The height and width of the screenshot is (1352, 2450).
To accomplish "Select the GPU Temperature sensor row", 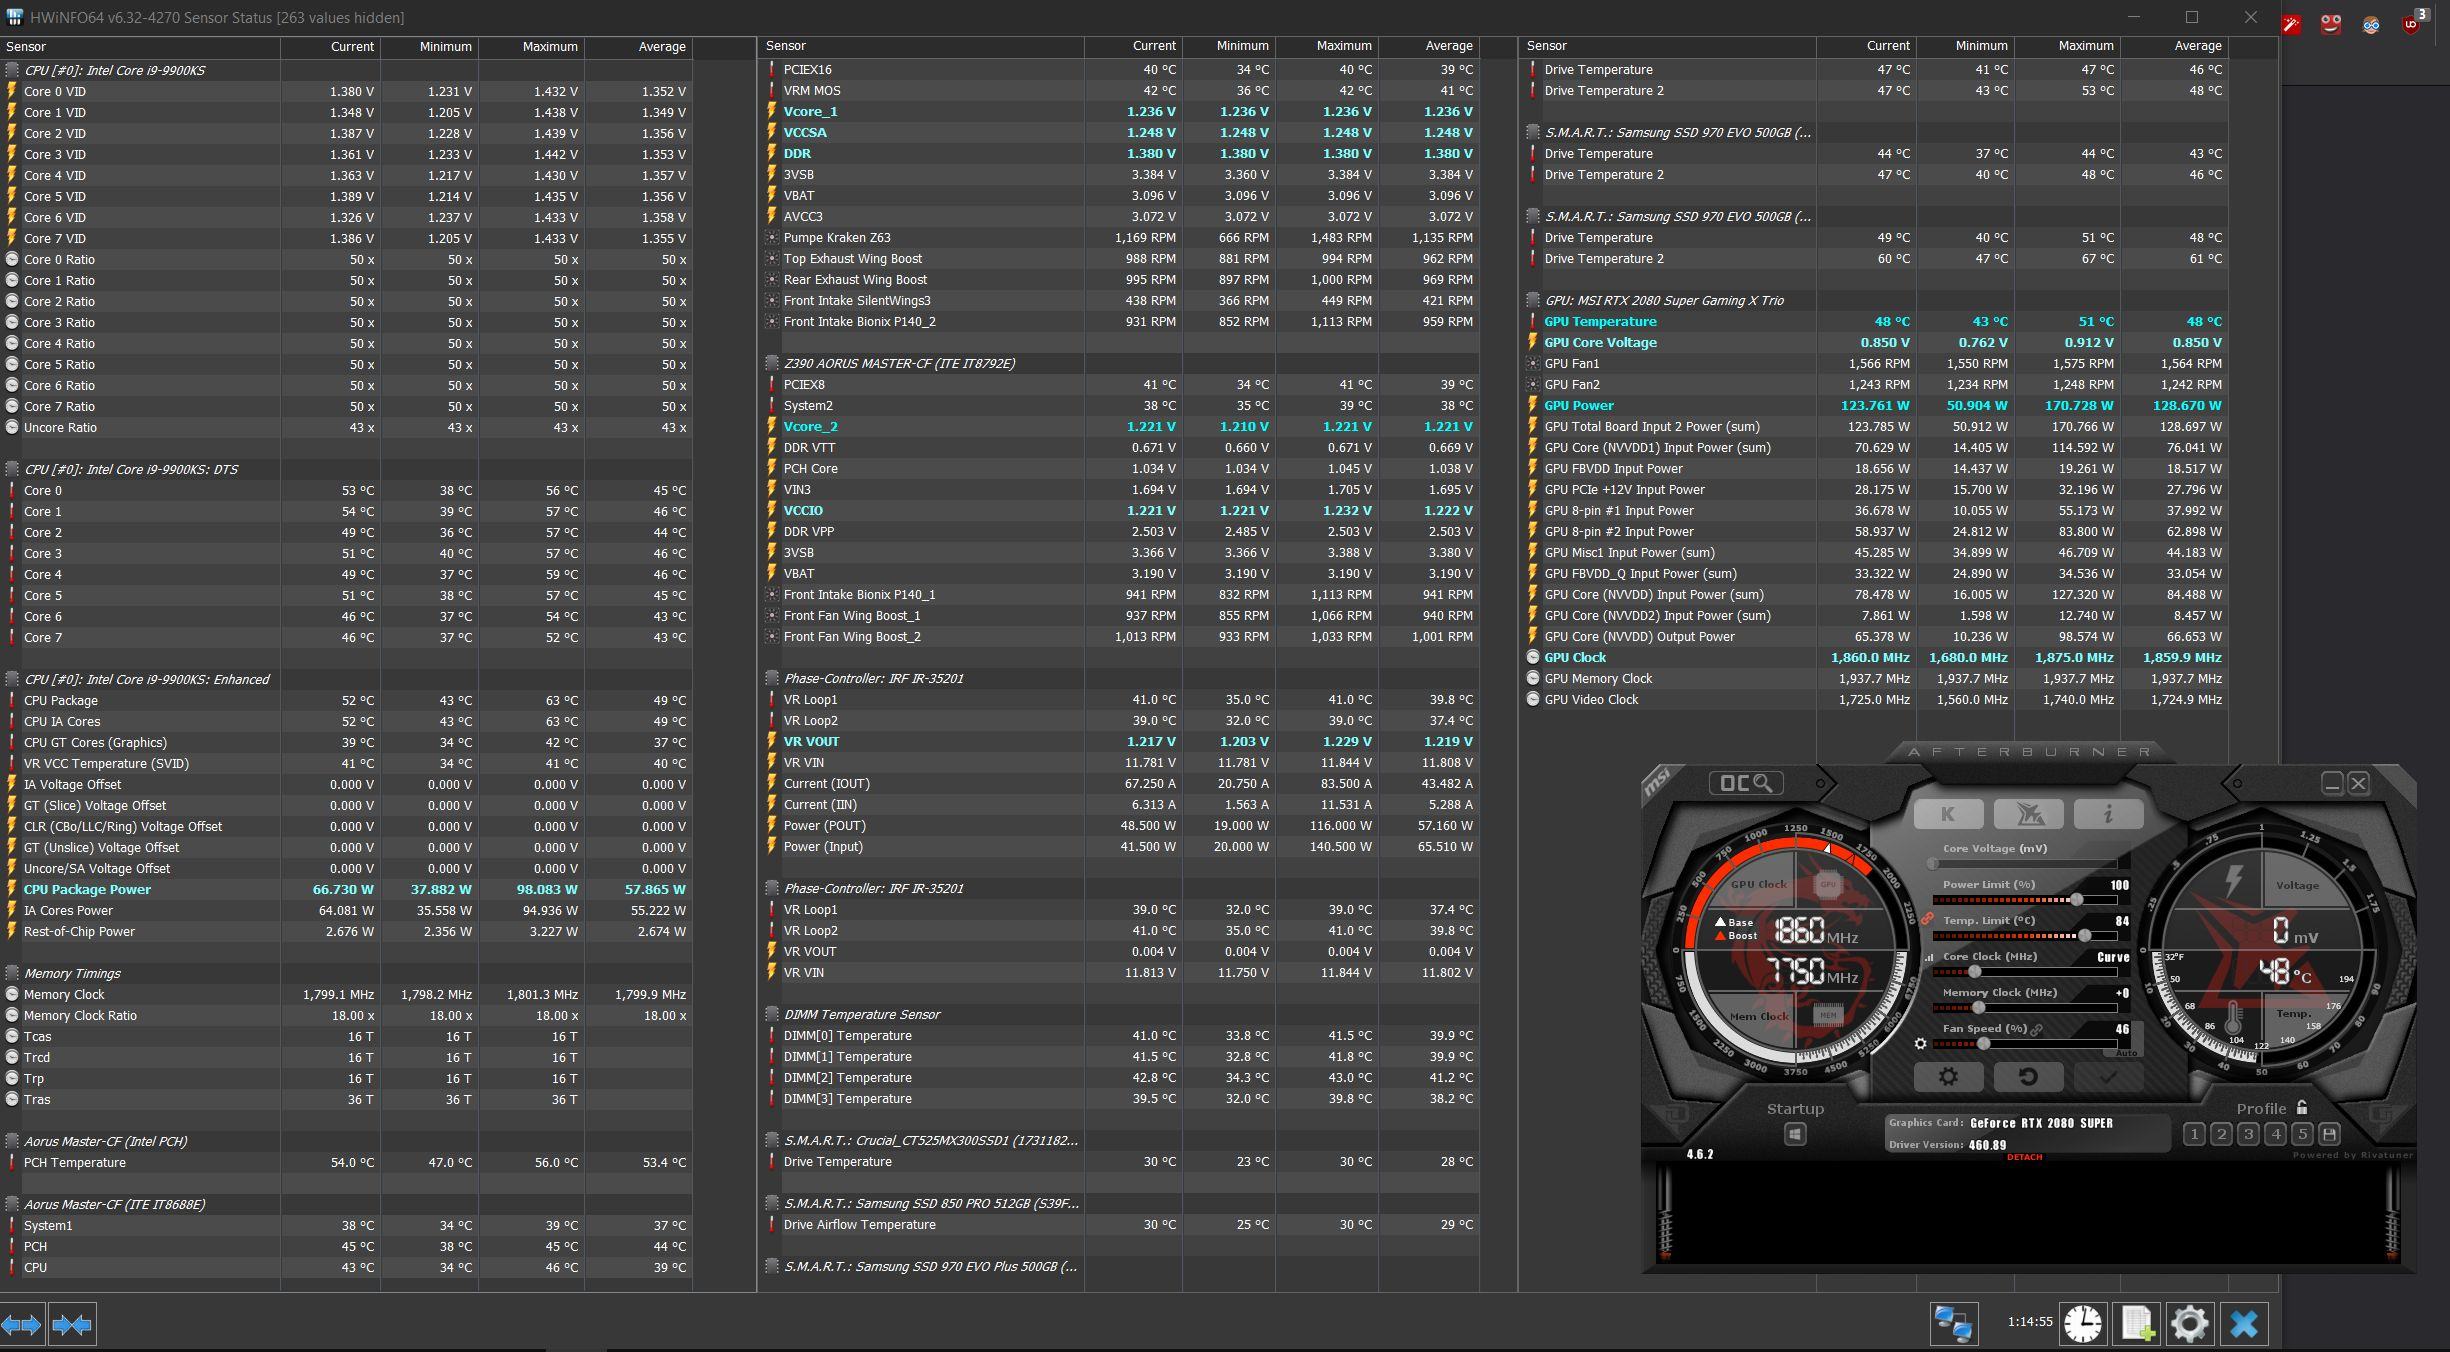I will click(x=1875, y=321).
